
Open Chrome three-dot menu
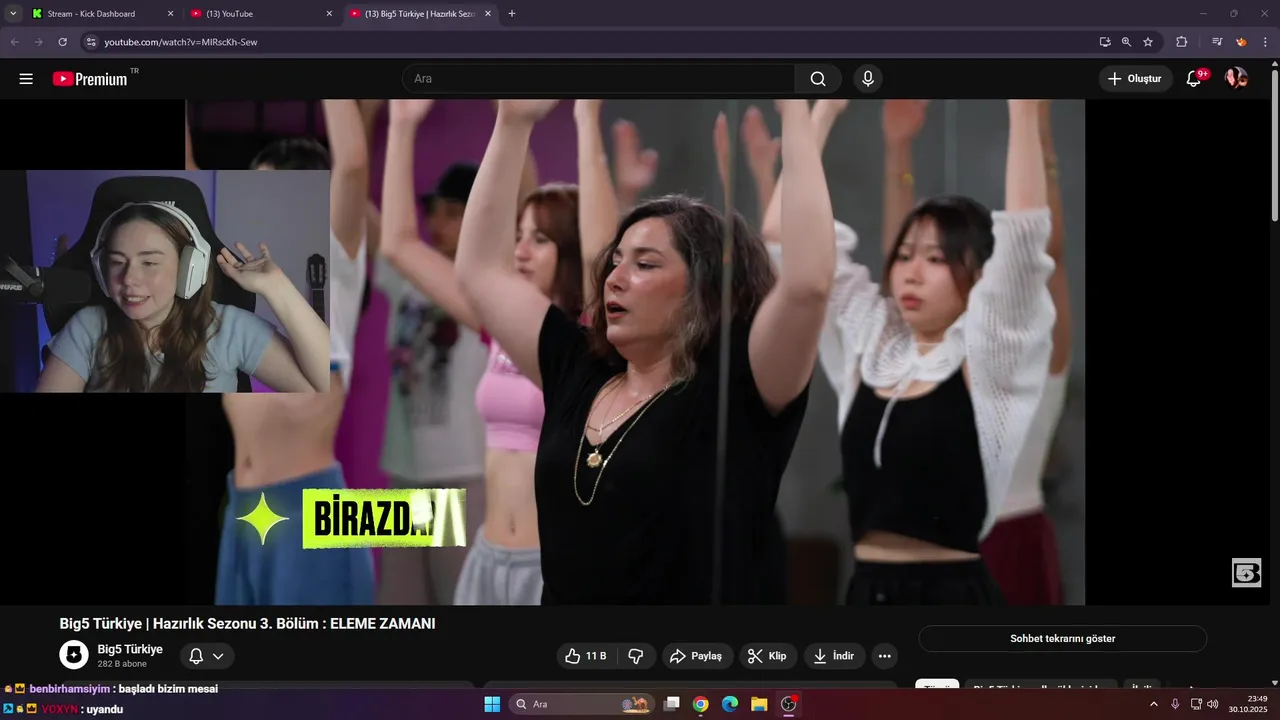(x=1265, y=42)
